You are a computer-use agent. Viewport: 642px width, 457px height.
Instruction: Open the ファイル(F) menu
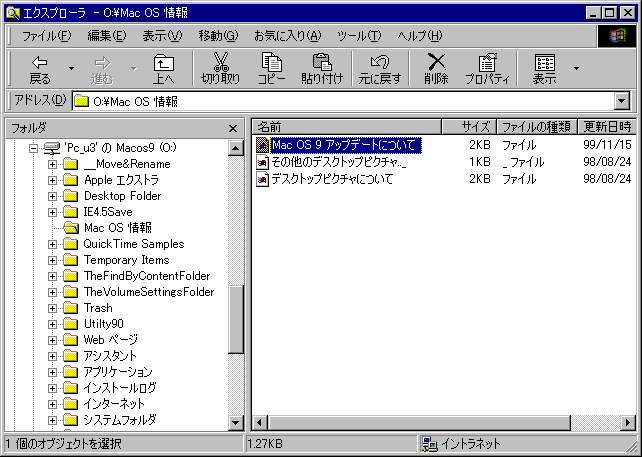46,36
